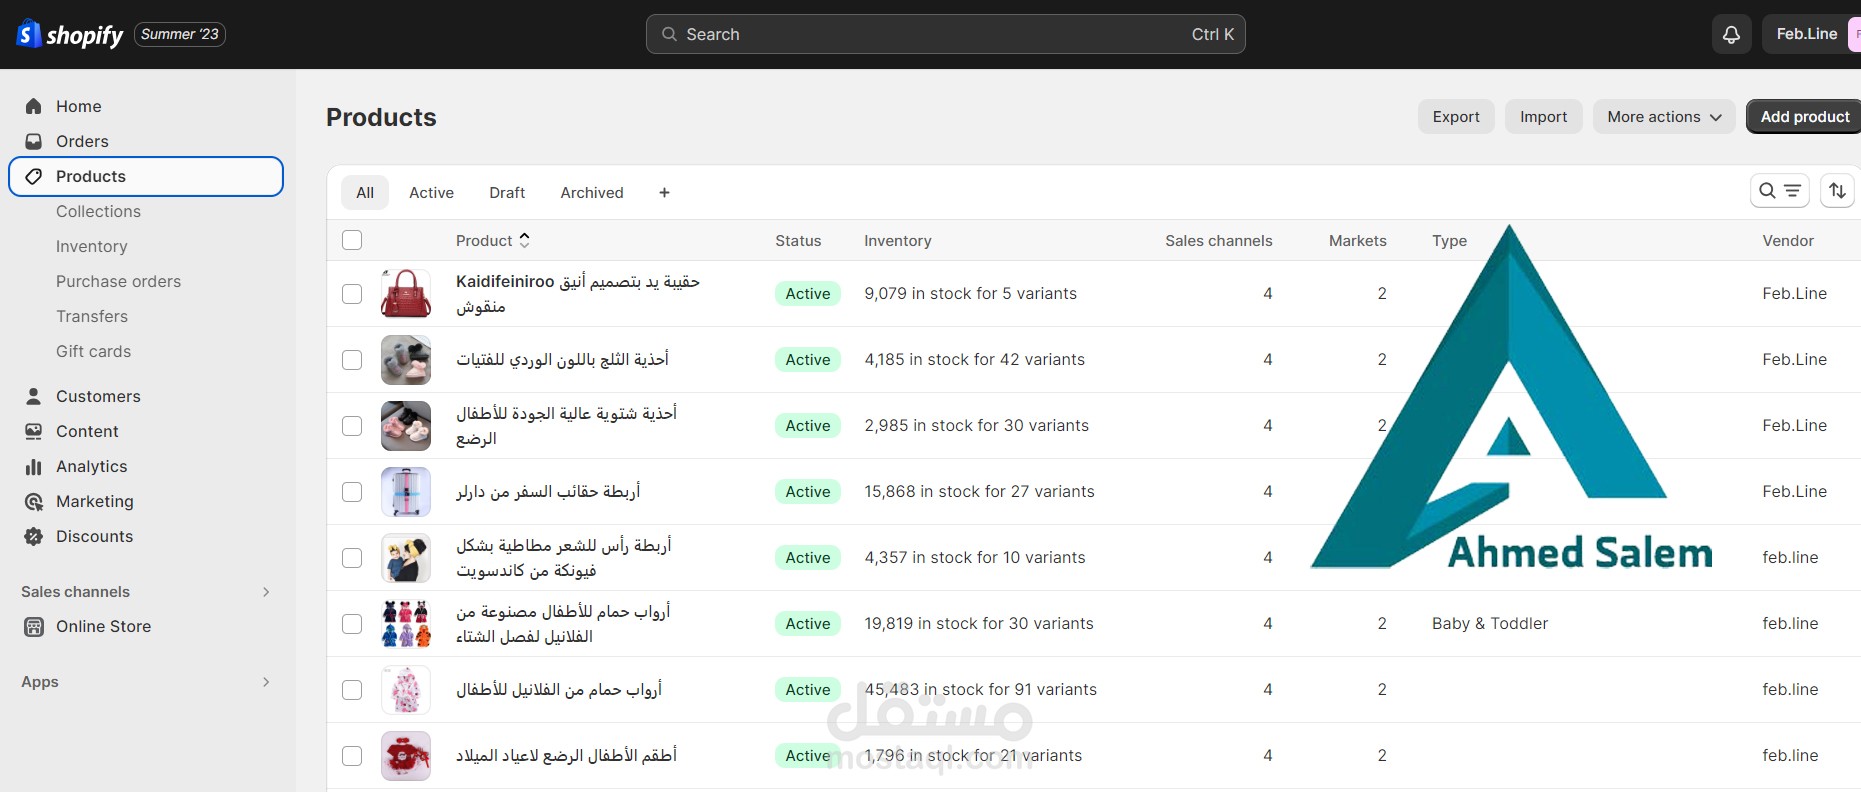Click '45,483 in stock for 91 variants'
This screenshot has width=1861, height=792.
981,690
